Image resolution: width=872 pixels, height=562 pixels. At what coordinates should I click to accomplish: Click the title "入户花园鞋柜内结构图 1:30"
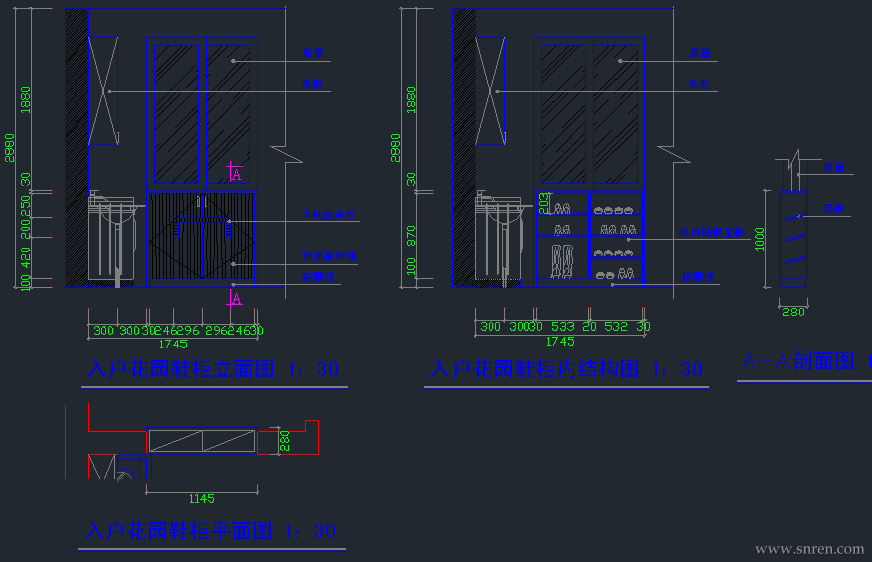pyautogui.click(x=567, y=369)
